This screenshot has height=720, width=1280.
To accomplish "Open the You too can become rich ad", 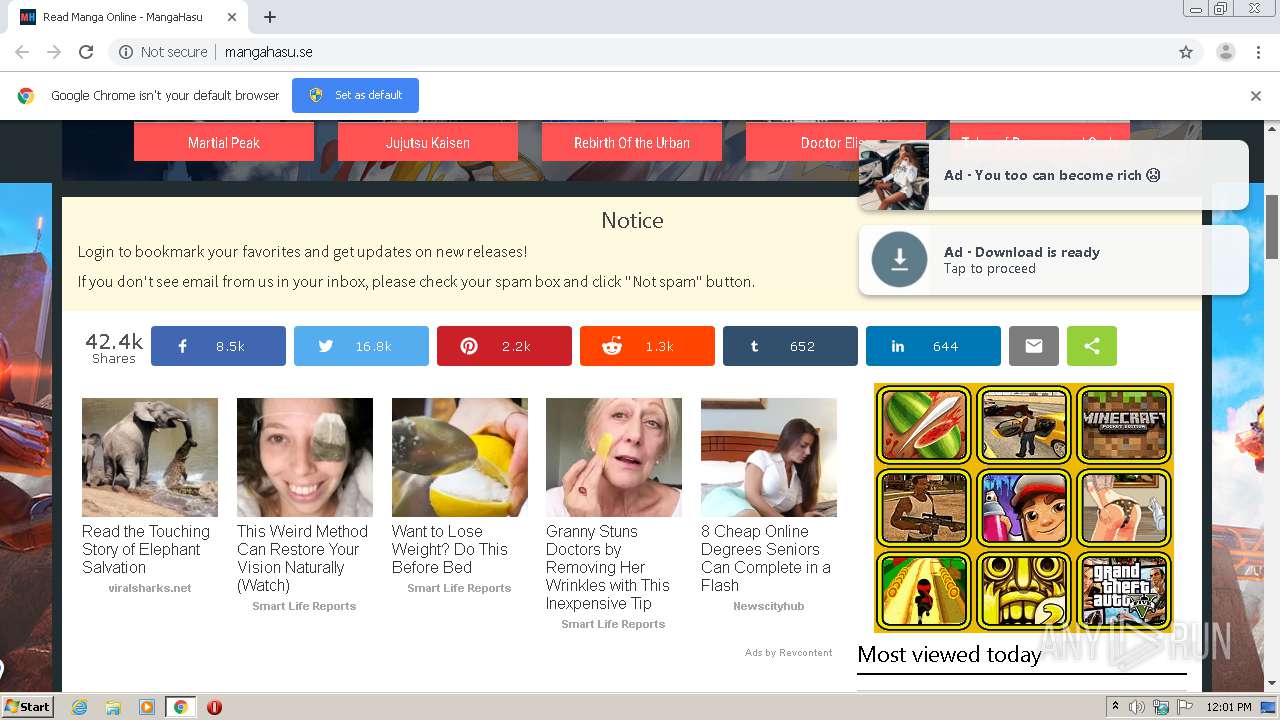I will [x=1053, y=175].
